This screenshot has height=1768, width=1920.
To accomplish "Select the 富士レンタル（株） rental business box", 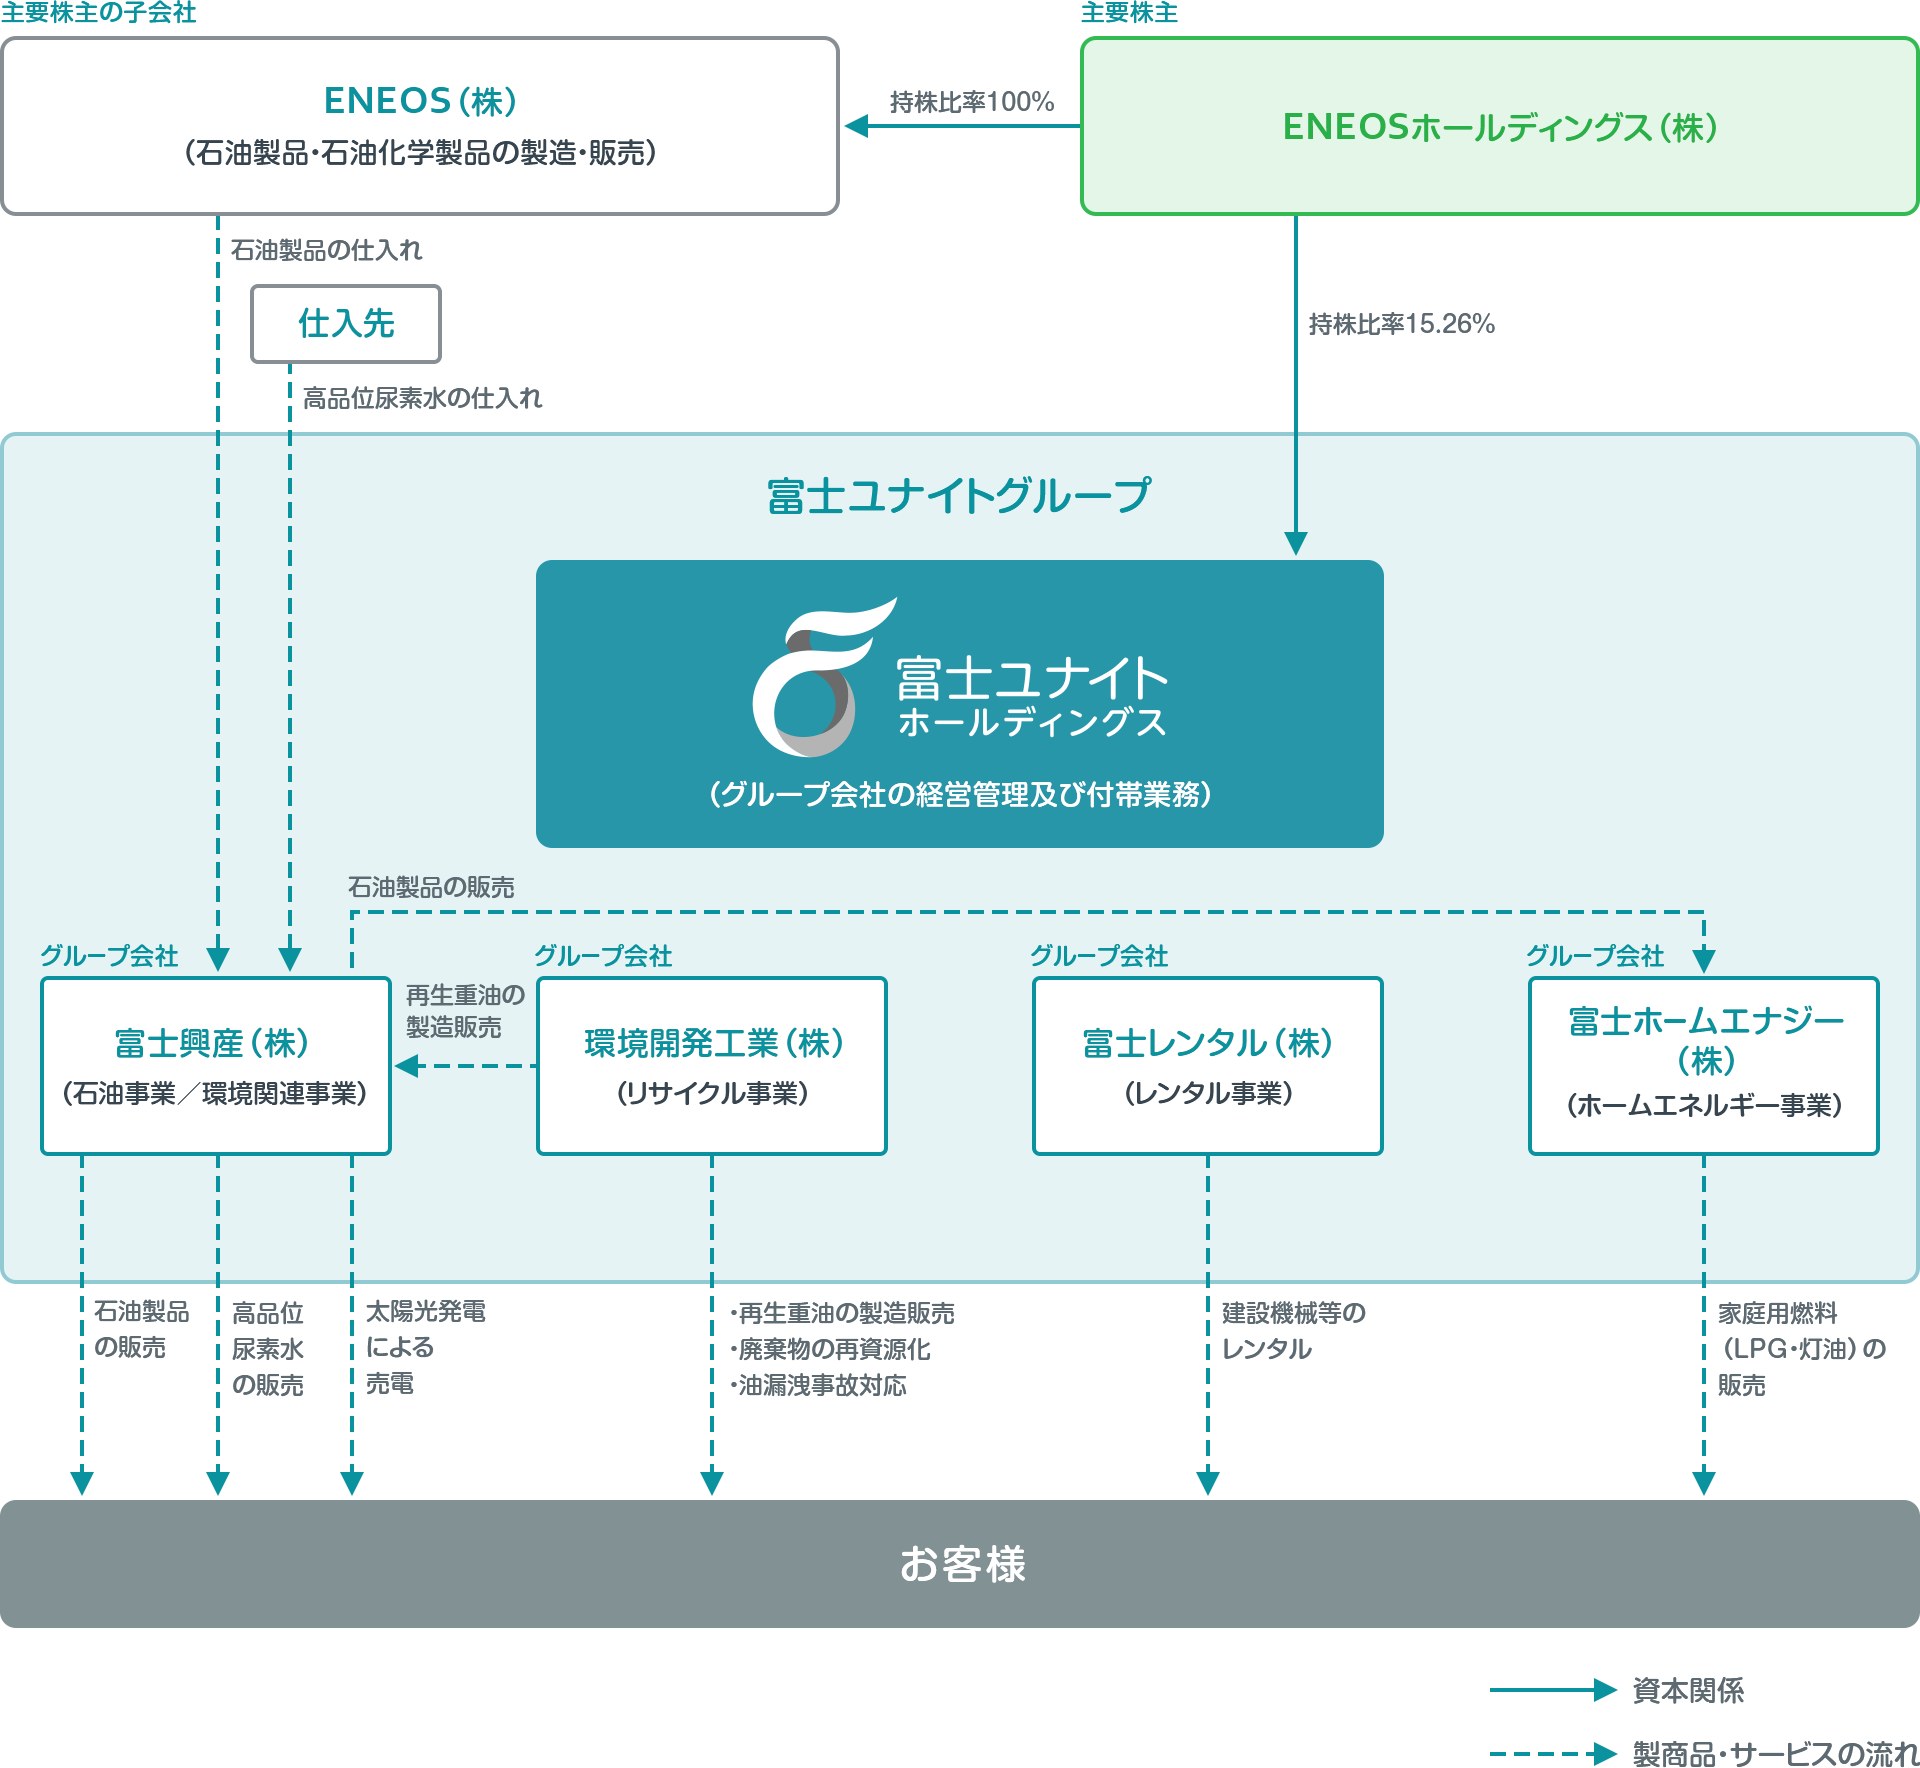I will pyautogui.click(x=1208, y=1066).
